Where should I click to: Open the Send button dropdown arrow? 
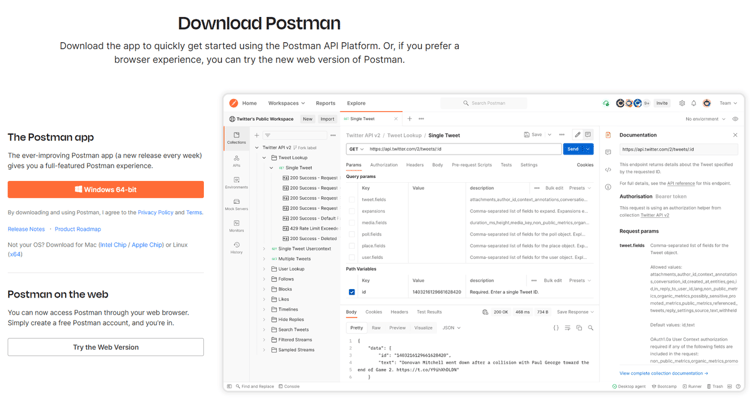point(588,149)
